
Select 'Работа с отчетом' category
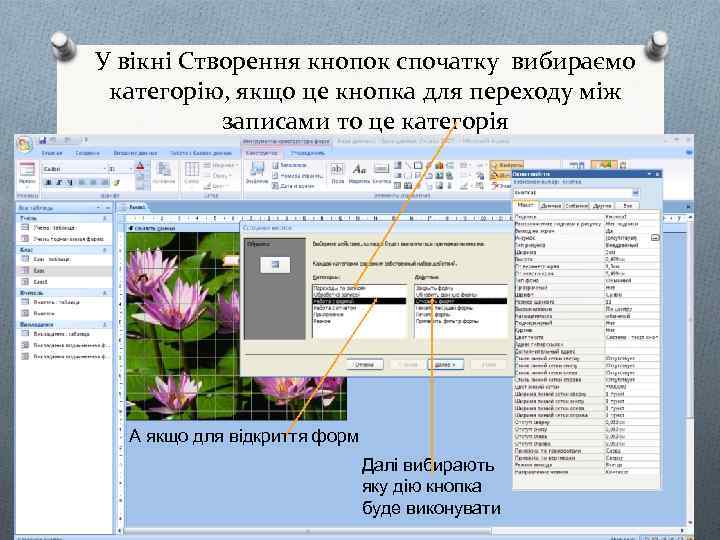point(359,308)
